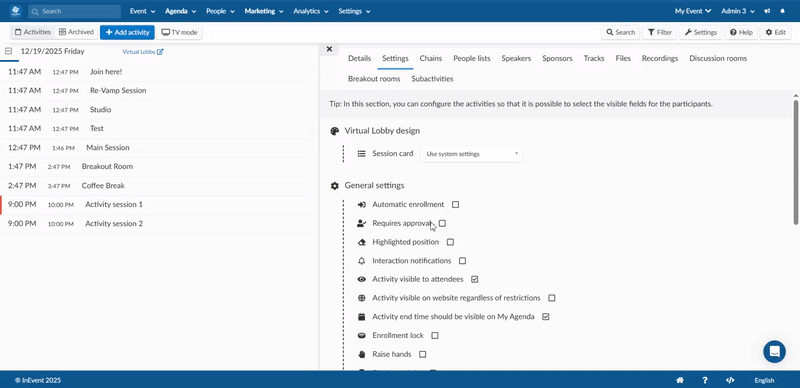Click the toolbar Filter button

coord(659,32)
